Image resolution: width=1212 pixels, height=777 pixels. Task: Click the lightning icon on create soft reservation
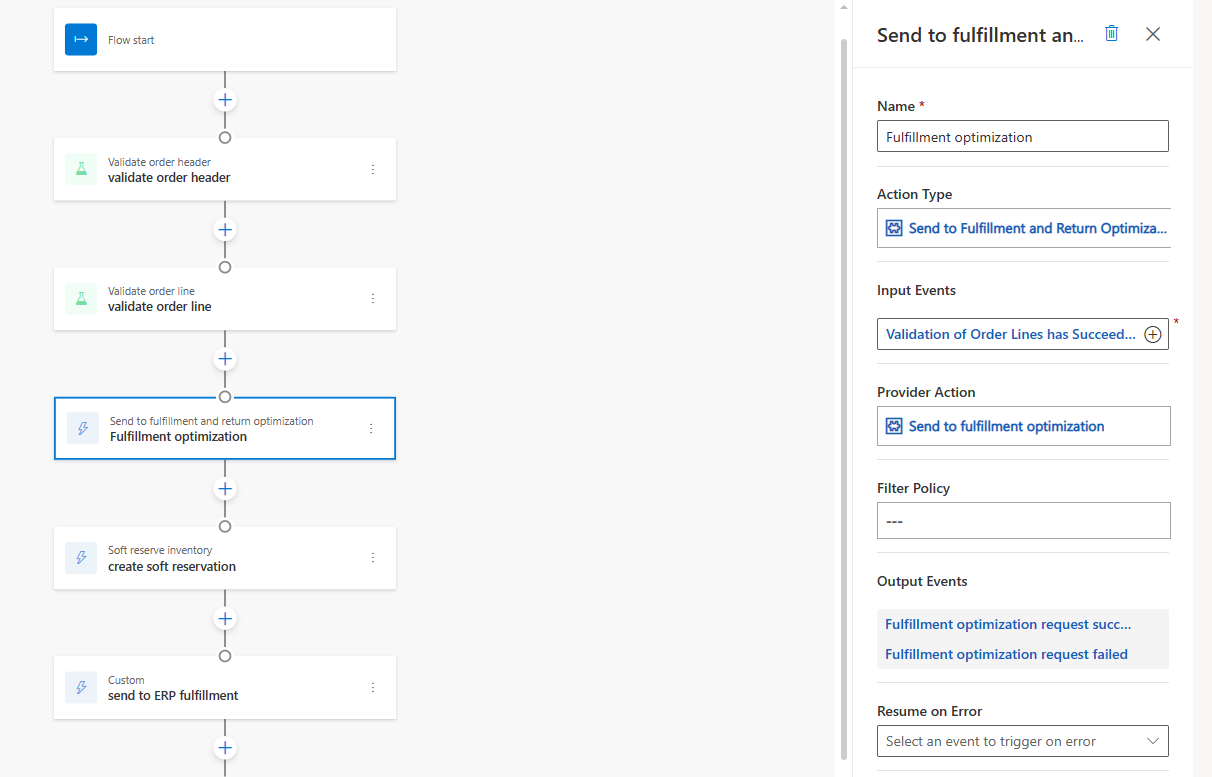tap(81, 558)
